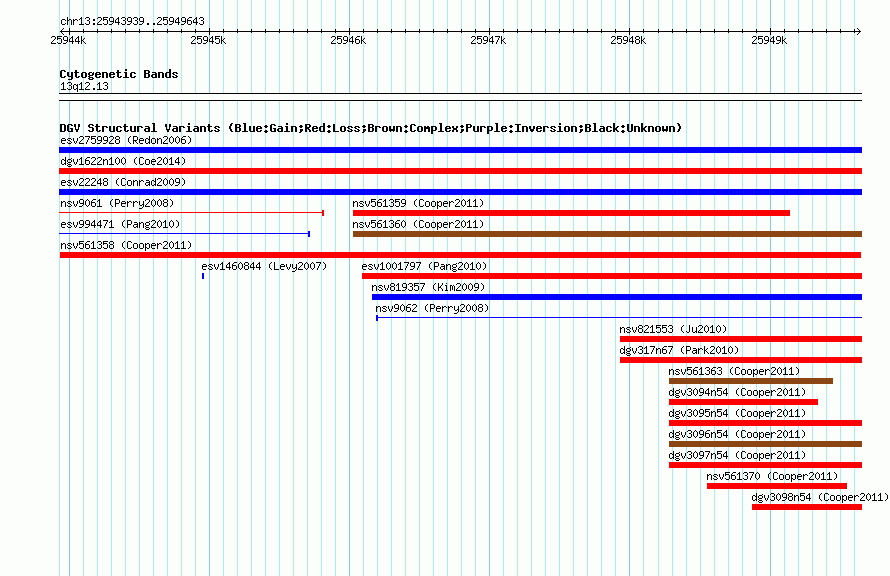Select the dgv3095n54 (Cooper2011) red bar
The width and height of the screenshot is (890, 576).
[765, 423]
